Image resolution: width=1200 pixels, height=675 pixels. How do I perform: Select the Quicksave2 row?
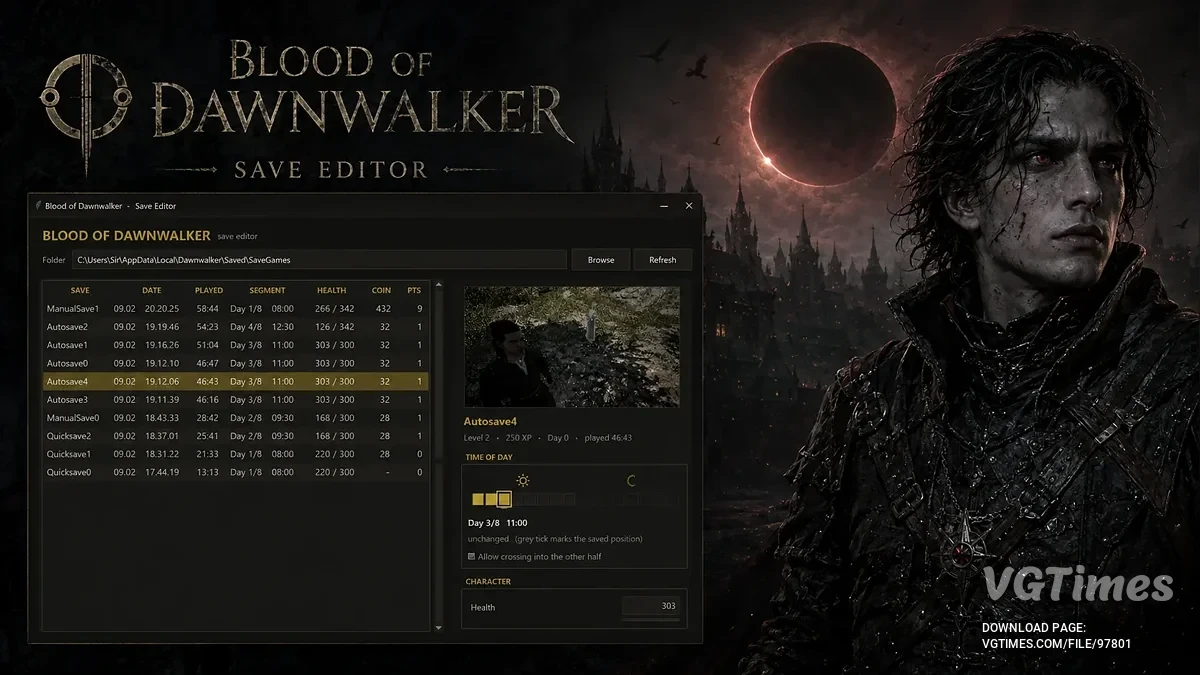[x=235, y=436]
